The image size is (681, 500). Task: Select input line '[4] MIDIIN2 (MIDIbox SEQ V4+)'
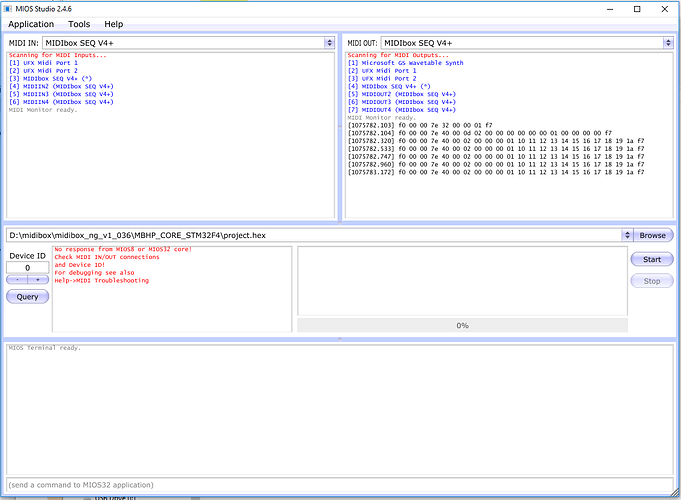click(x=61, y=86)
